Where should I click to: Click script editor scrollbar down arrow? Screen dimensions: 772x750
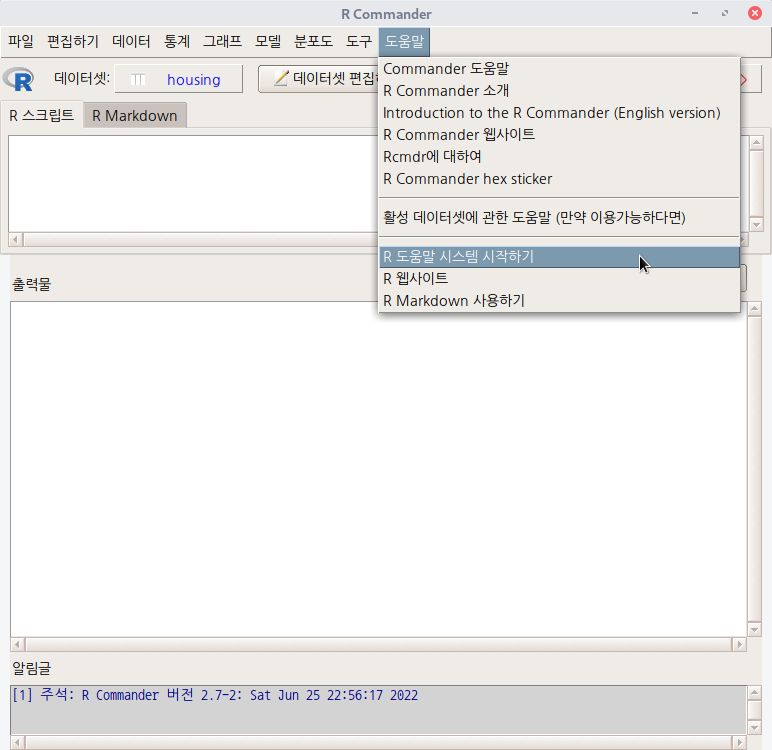[756, 225]
